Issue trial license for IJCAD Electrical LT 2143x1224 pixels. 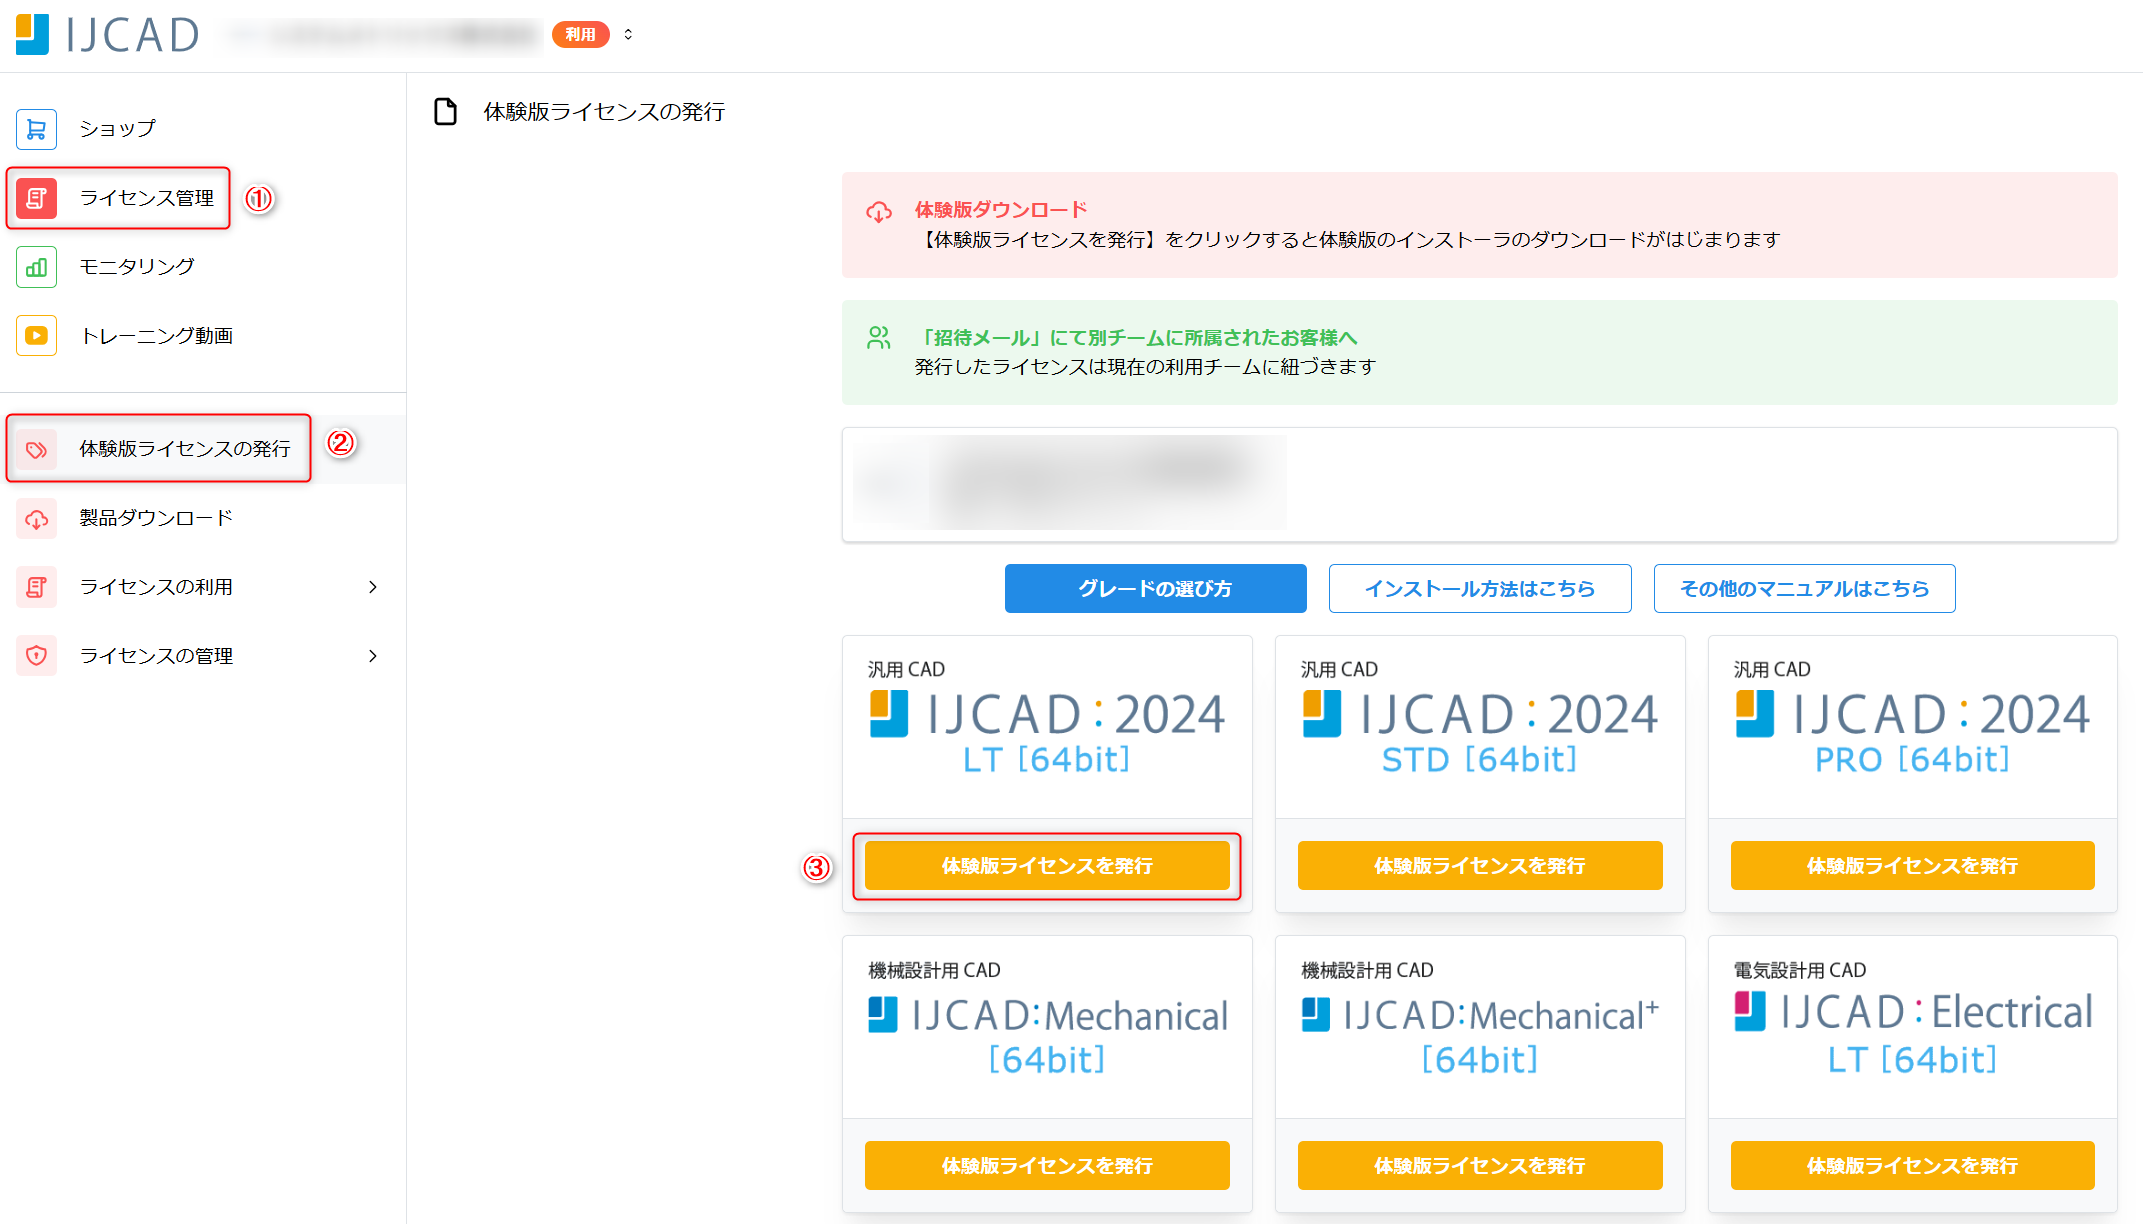coord(1912,1165)
